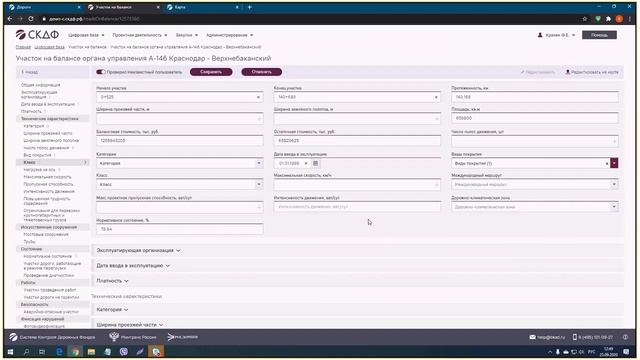Screen dimensions: 640x360
Task: Open Chrome from the taskbar
Action: tap(75, 351)
